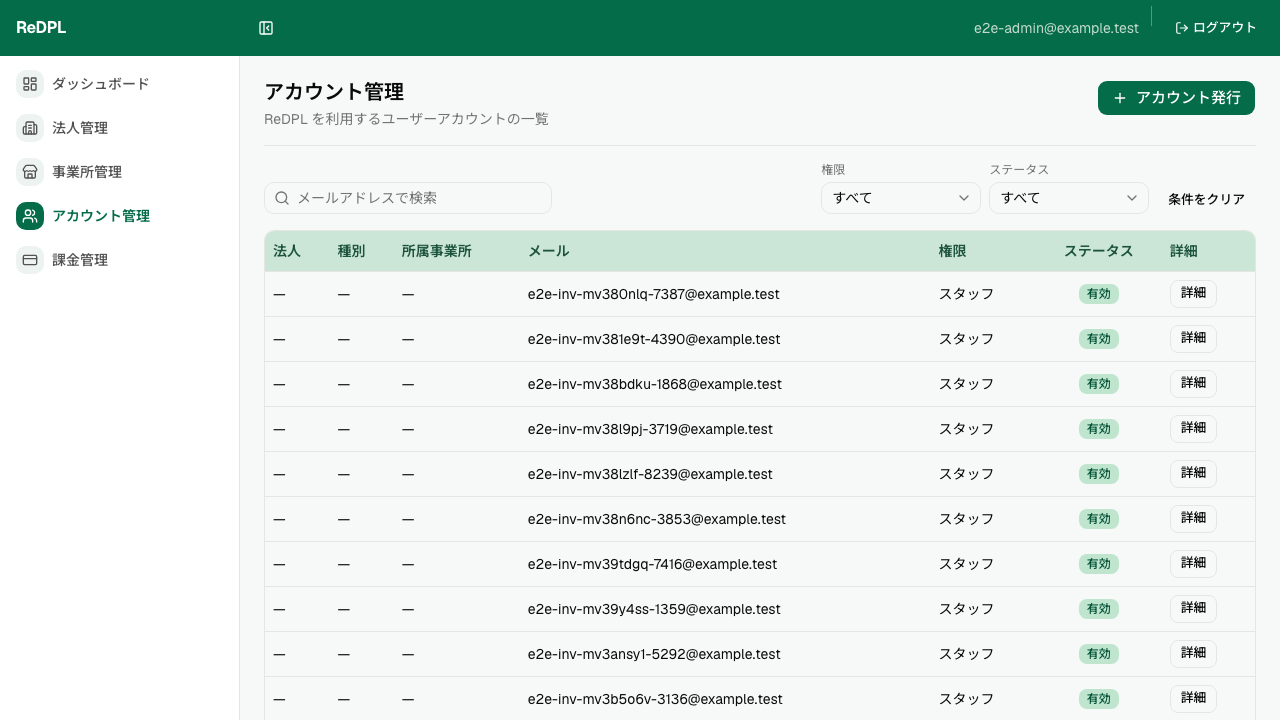The image size is (1280, 720).
Task: Clear filters with 条件をクリア
Action: click(x=1206, y=199)
